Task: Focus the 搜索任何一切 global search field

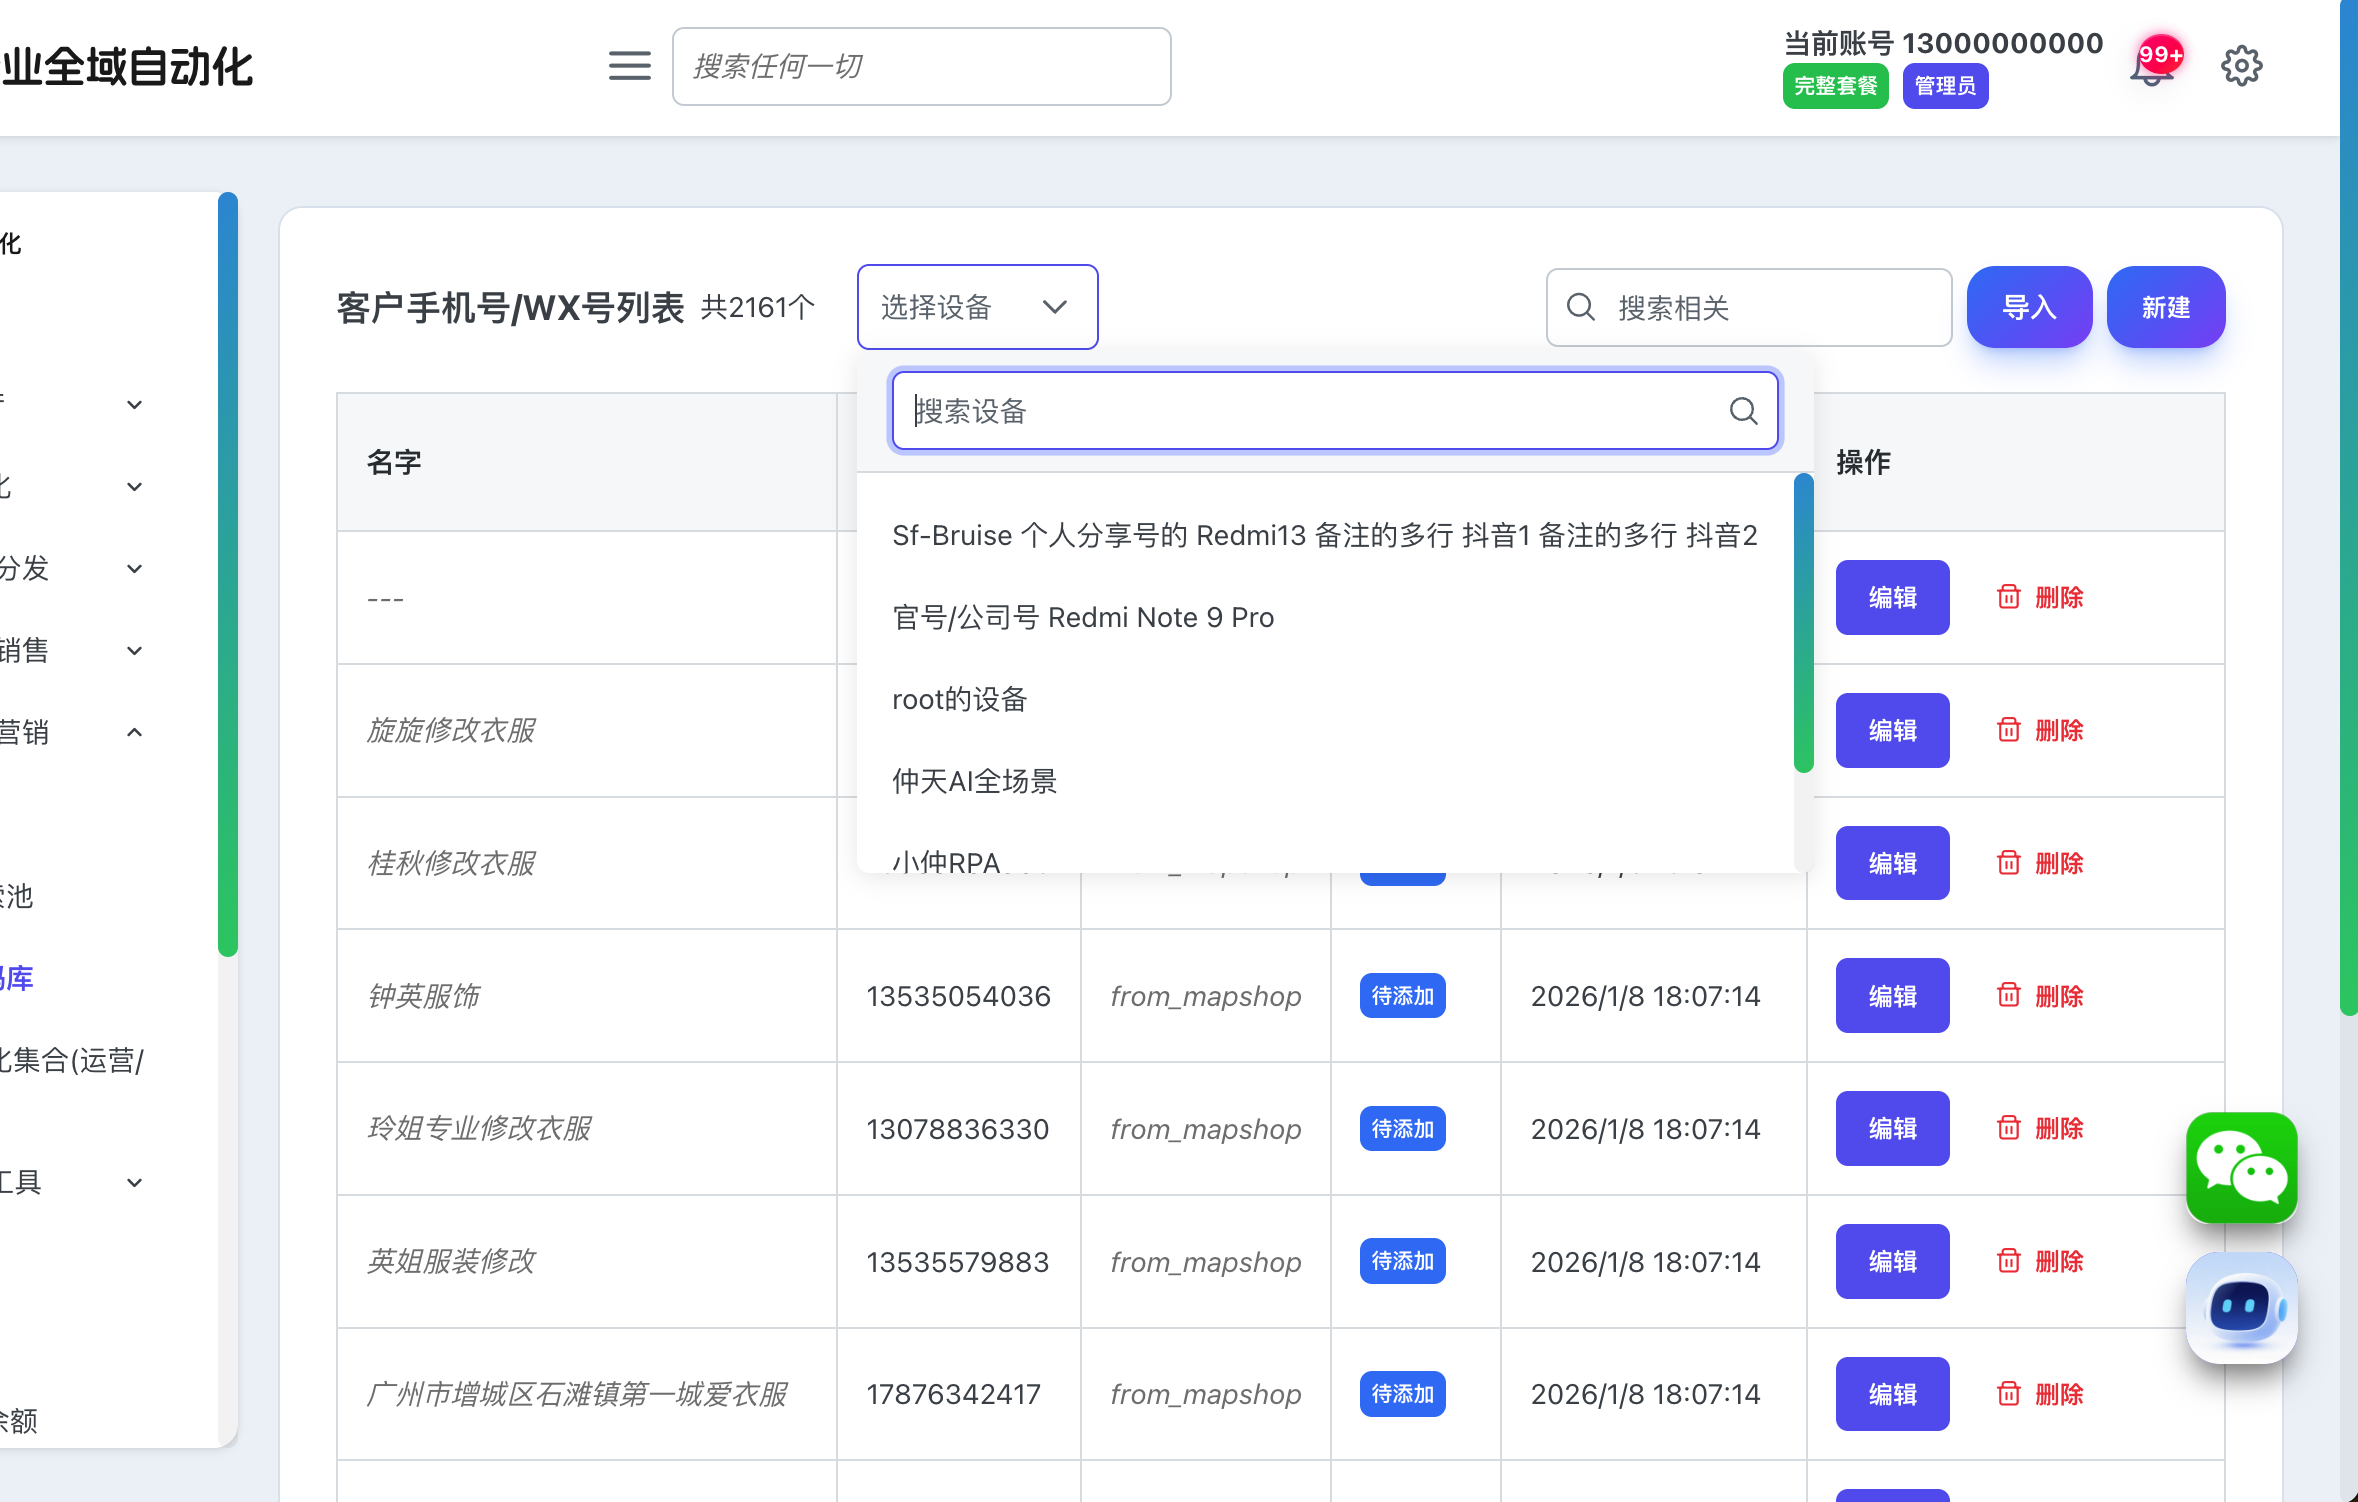Action: 920,66
